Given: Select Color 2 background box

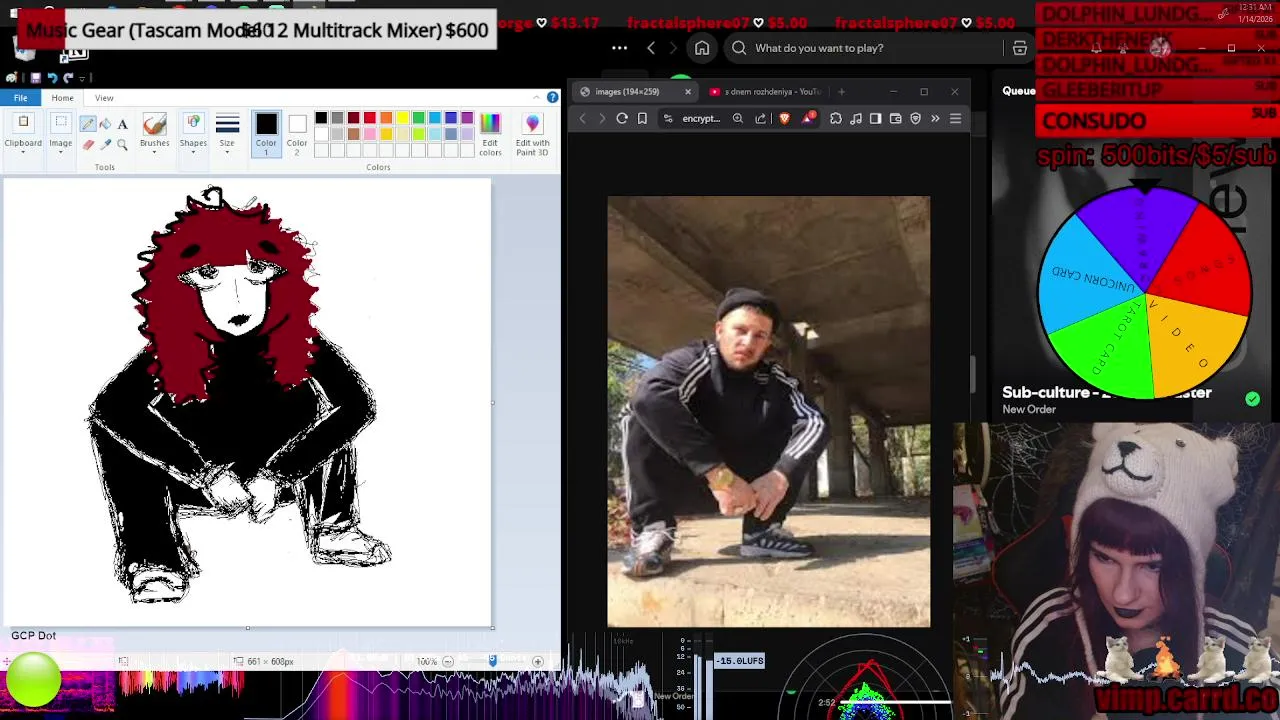Looking at the screenshot, I should pyautogui.click(x=297, y=134).
